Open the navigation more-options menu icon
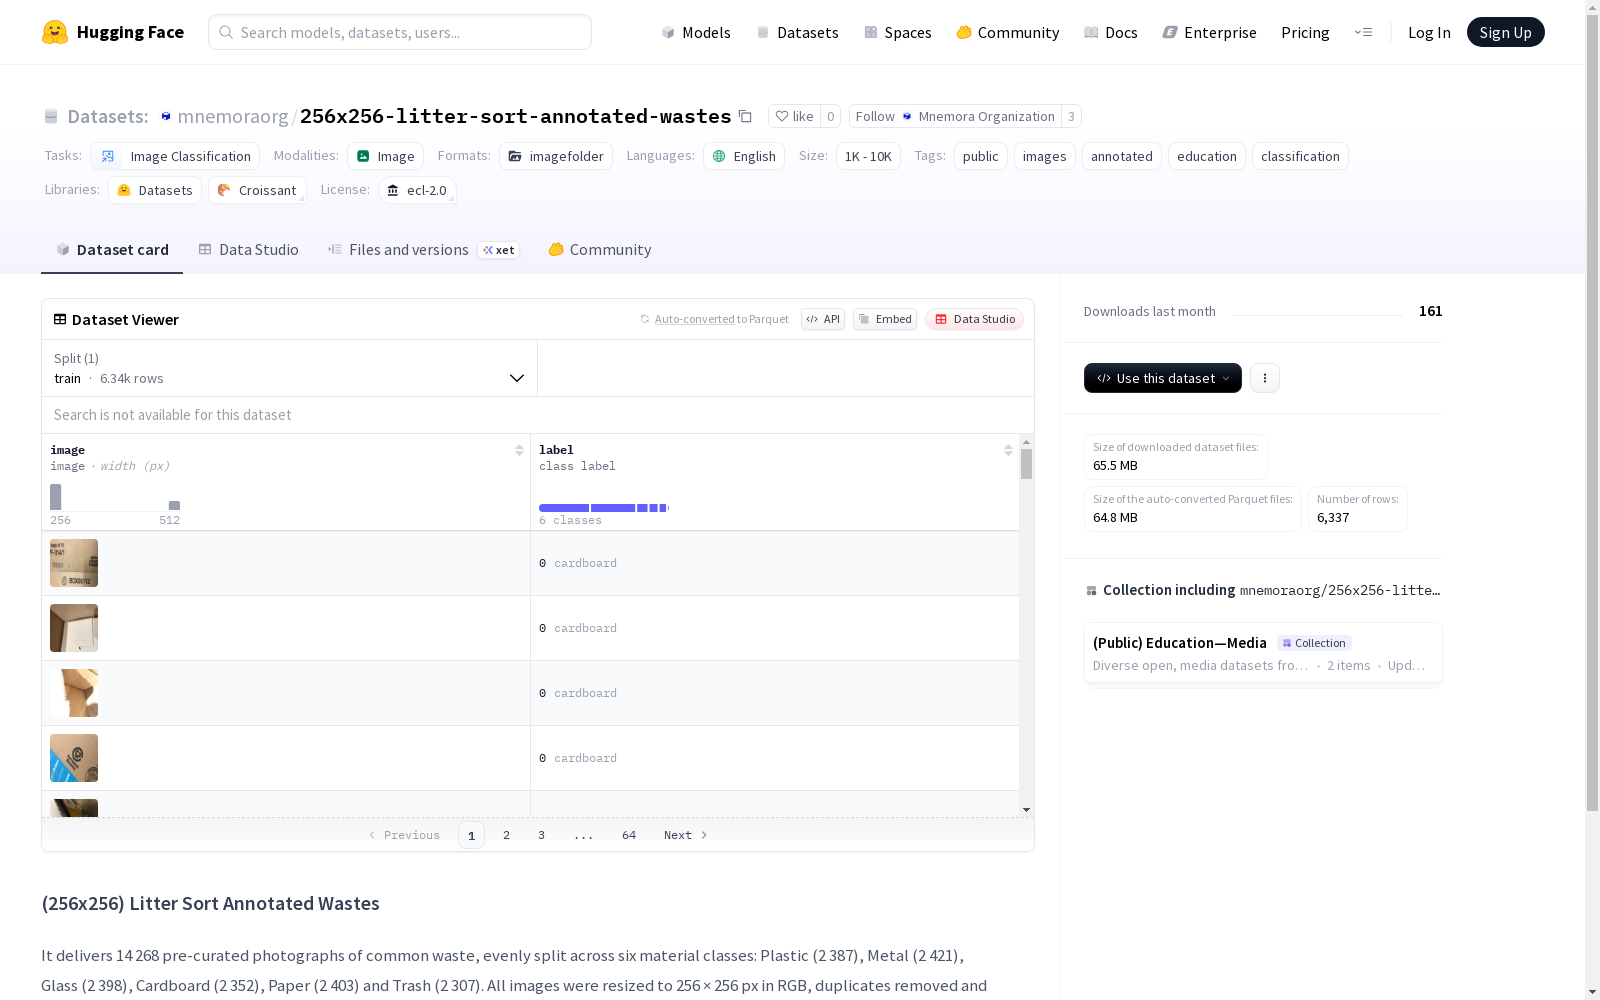This screenshot has height=1000, width=1600. click(x=1363, y=32)
